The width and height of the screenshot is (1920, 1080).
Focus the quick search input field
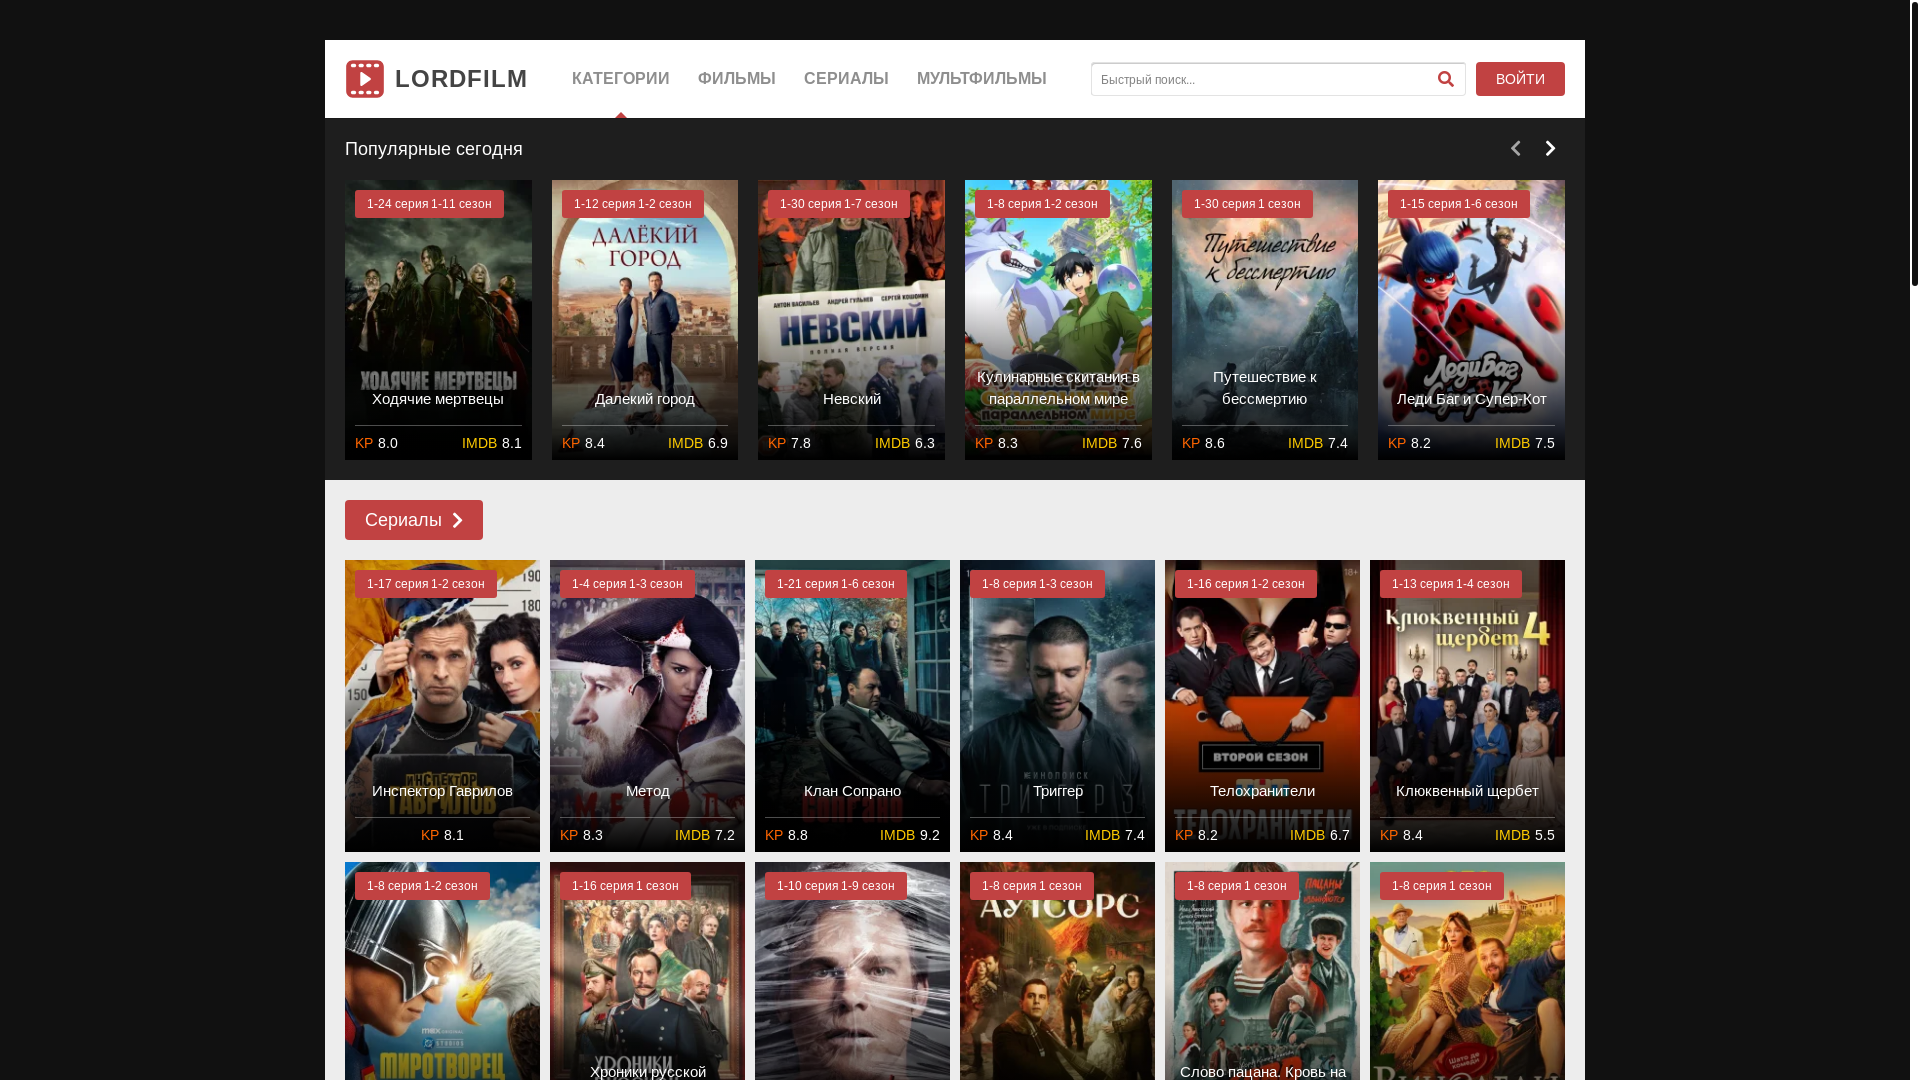pos(1258,79)
